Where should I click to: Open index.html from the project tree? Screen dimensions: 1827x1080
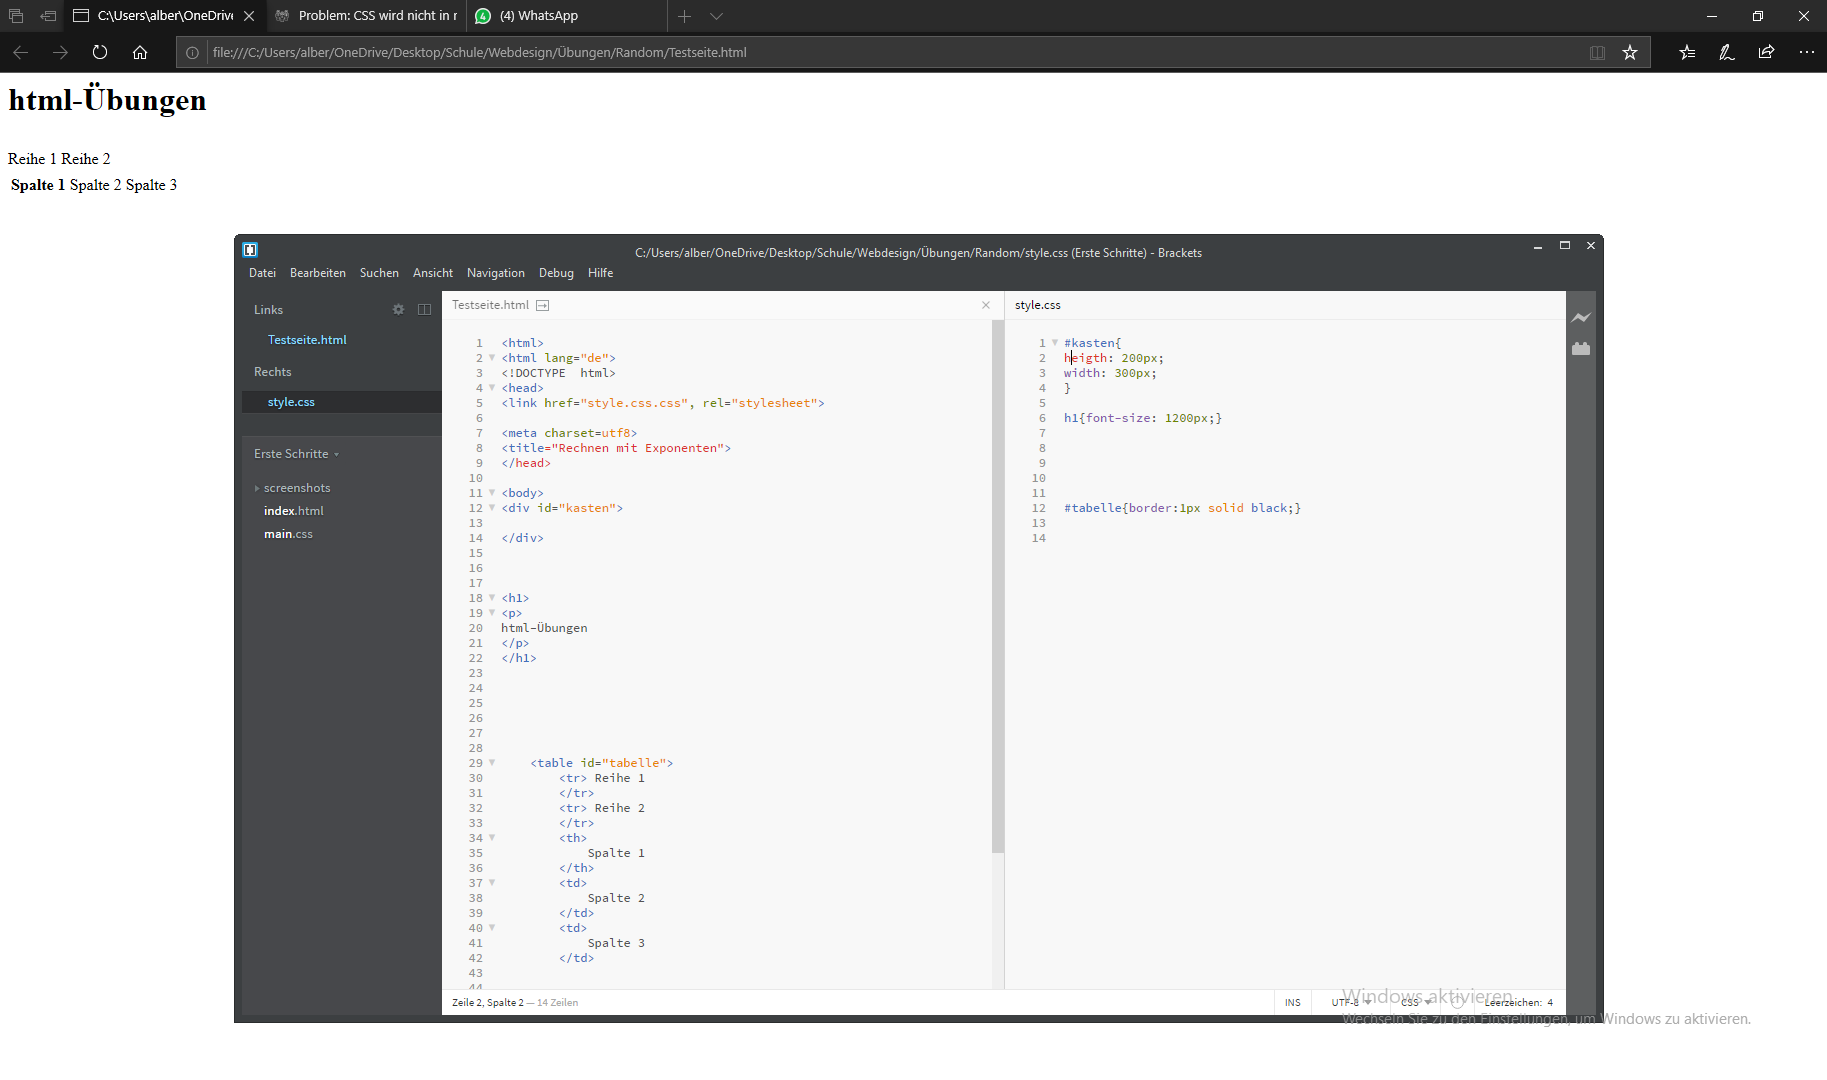click(x=293, y=511)
